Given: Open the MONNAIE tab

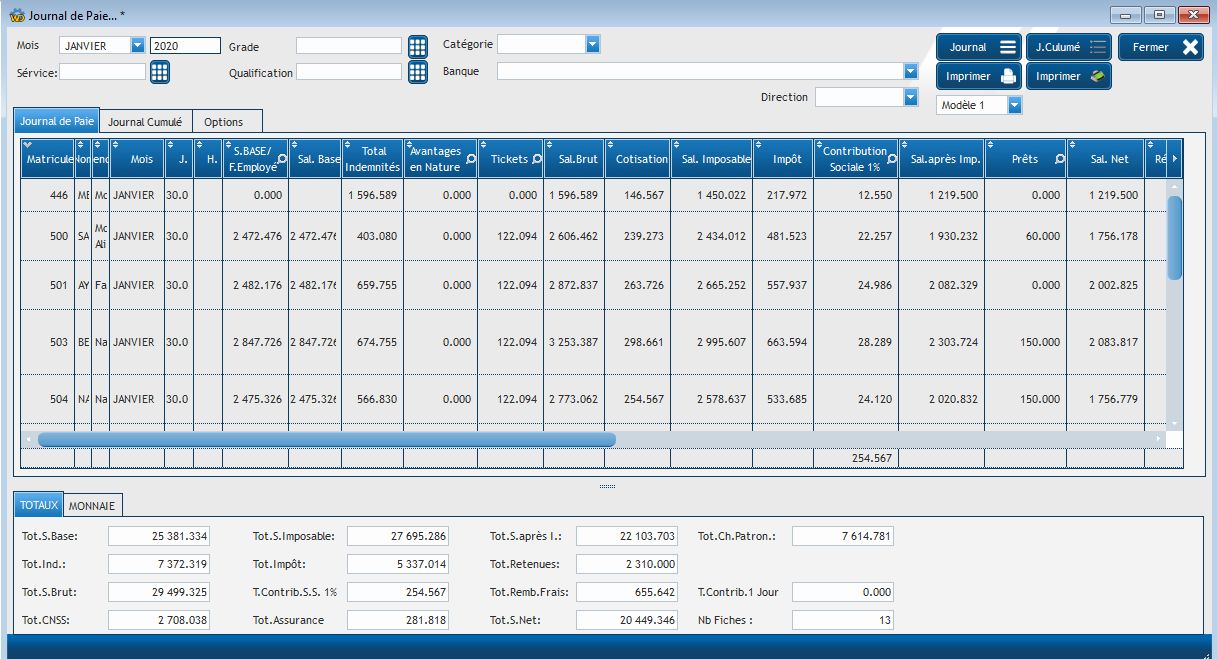Looking at the screenshot, I should (92, 506).
